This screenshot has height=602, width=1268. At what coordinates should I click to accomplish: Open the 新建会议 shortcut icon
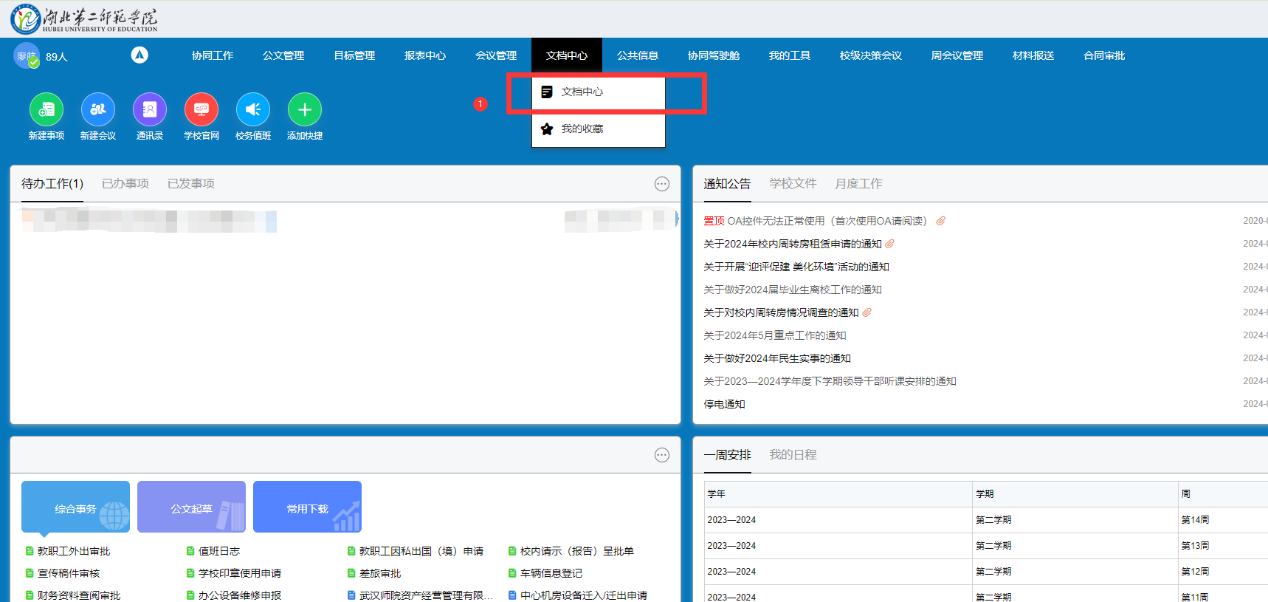coord(97,110)
